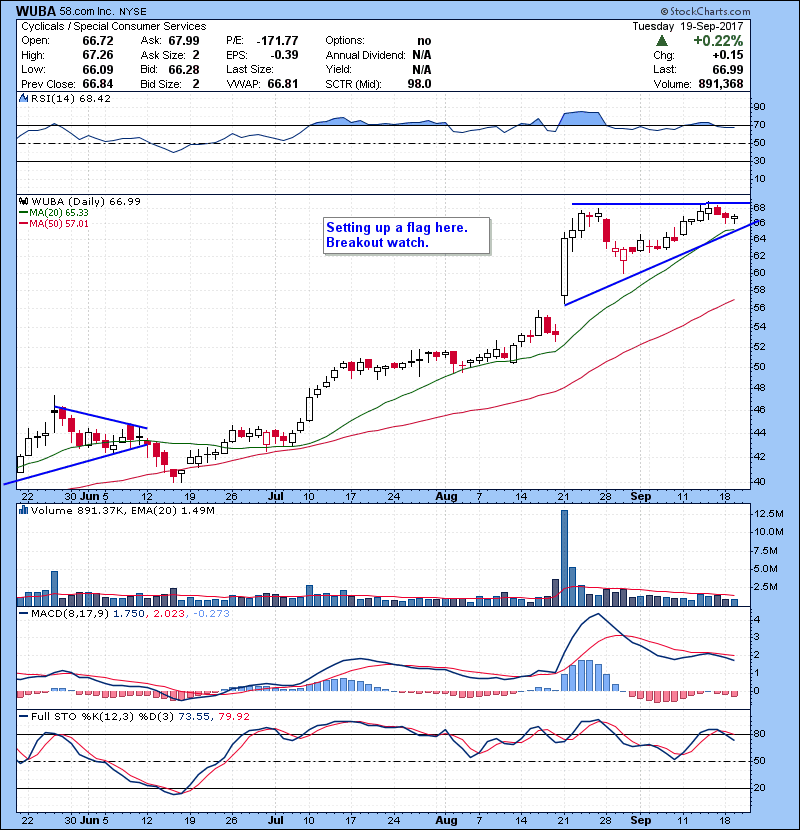Image resolution: width=800 pixels, height=830 pixels.
Task: Click the WUBA (Daily) candlestick legend icon
Action: click(23, 201)
